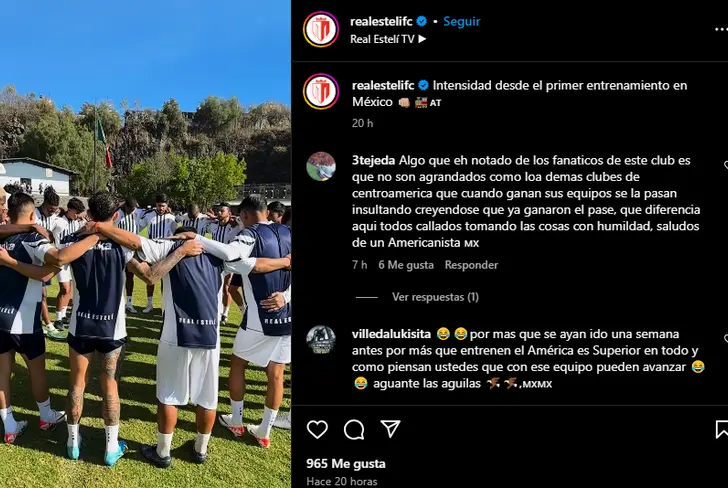Share post using paper plane icon
Screen dimensions: 728x488
click(x=390, y=429)
